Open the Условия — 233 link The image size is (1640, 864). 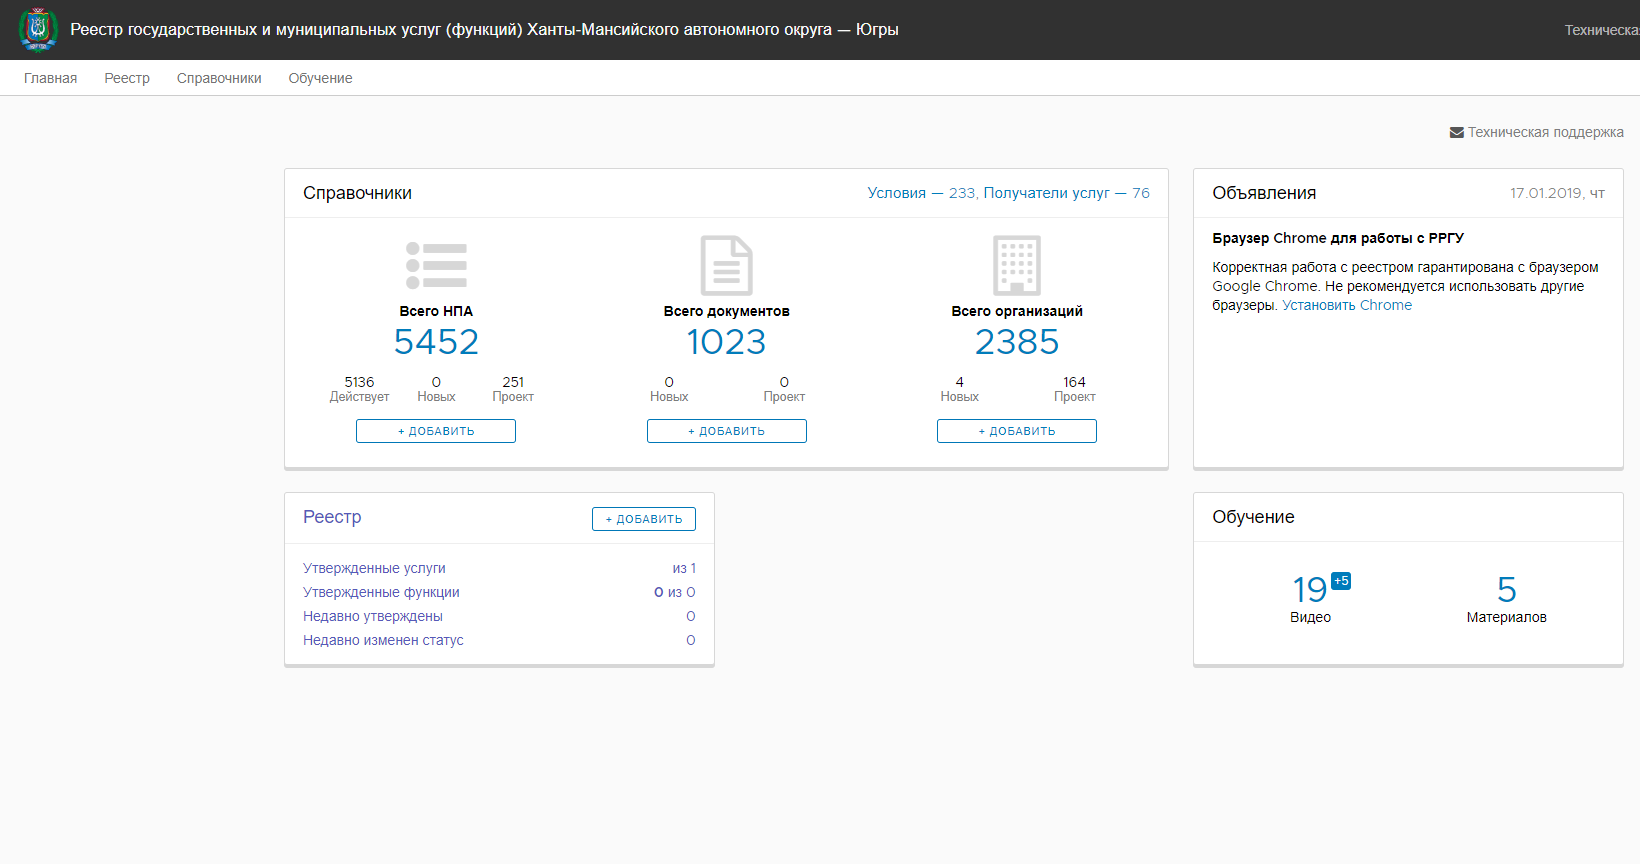click(x=921, y=193)
